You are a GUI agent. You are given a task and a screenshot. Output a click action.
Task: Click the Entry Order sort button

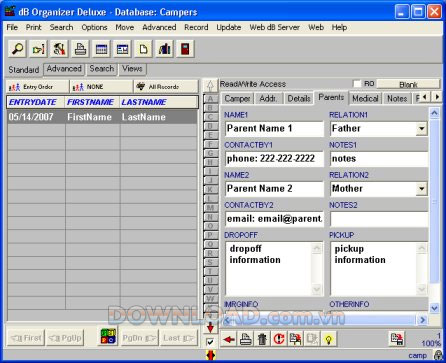point(37,87)
